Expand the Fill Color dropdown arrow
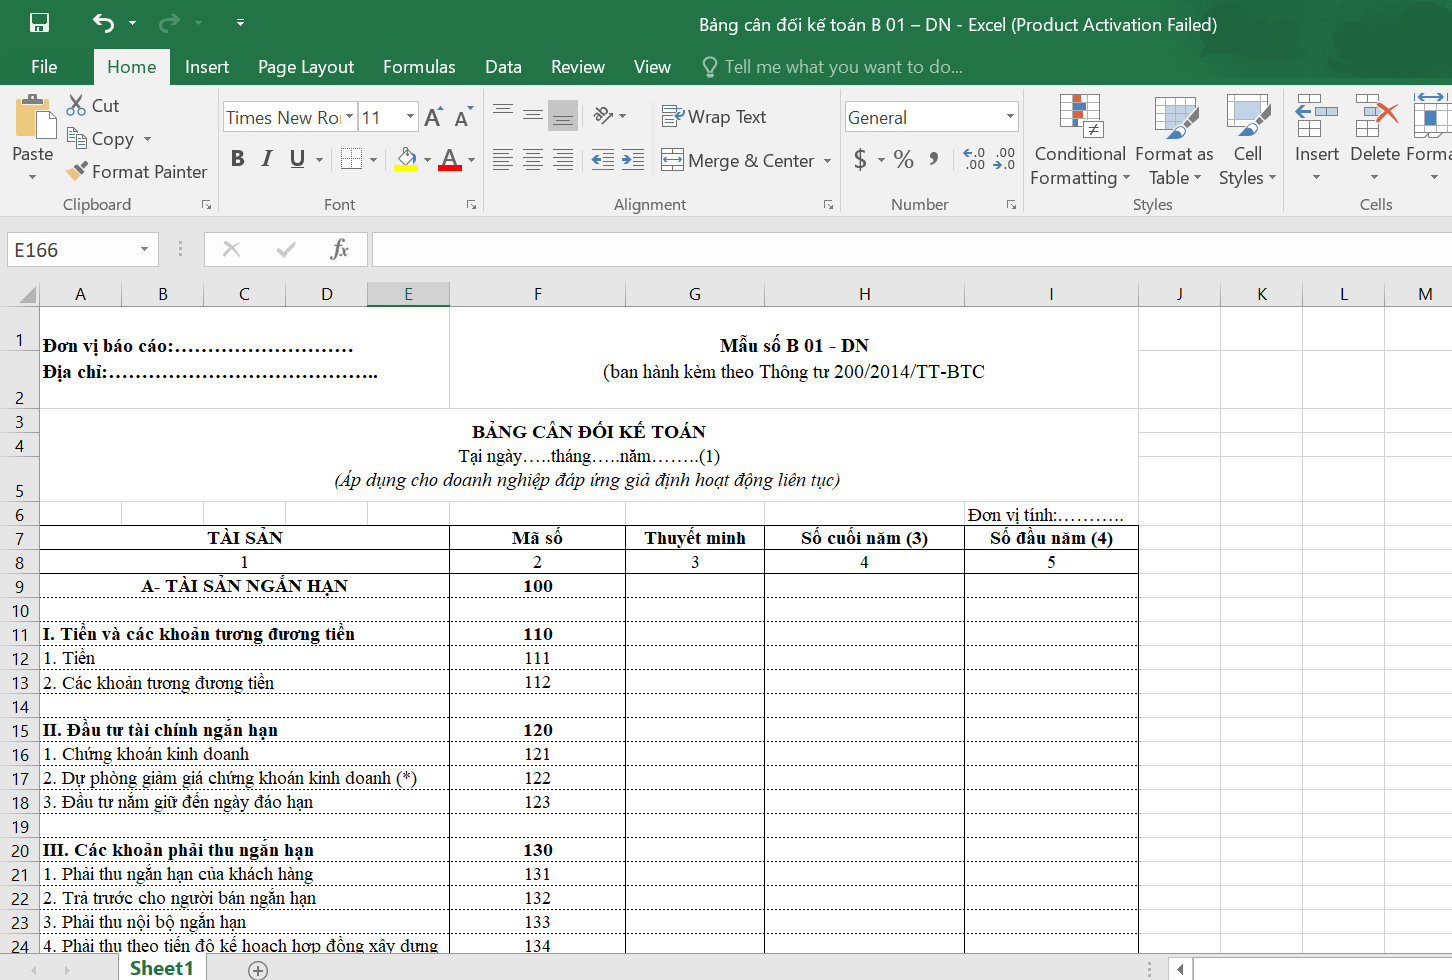 tap(427, 159)
